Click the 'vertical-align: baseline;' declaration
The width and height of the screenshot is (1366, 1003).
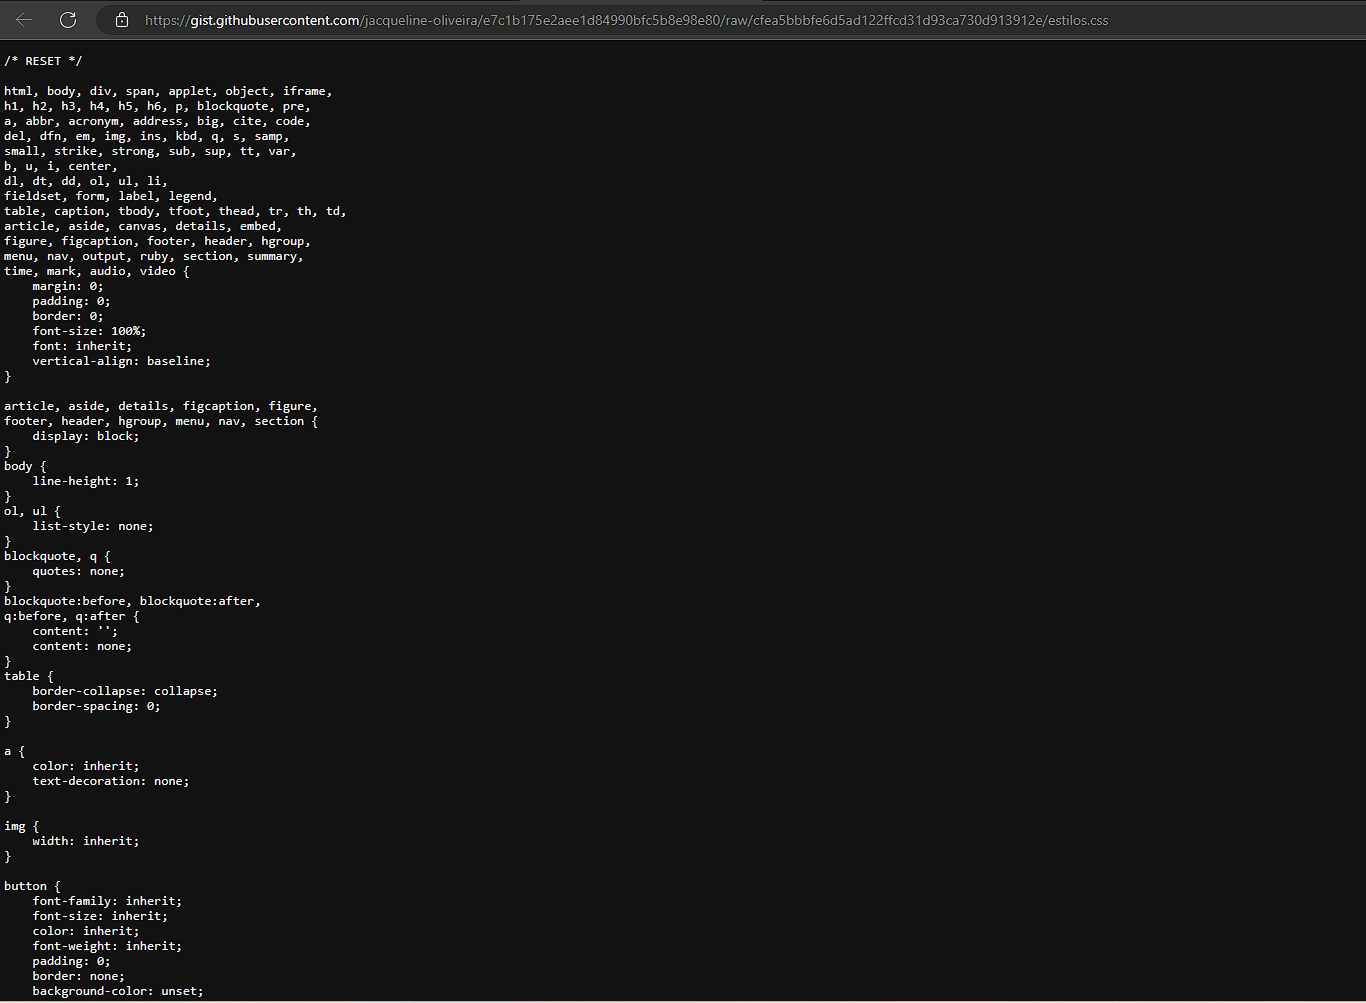click(122, 361)
